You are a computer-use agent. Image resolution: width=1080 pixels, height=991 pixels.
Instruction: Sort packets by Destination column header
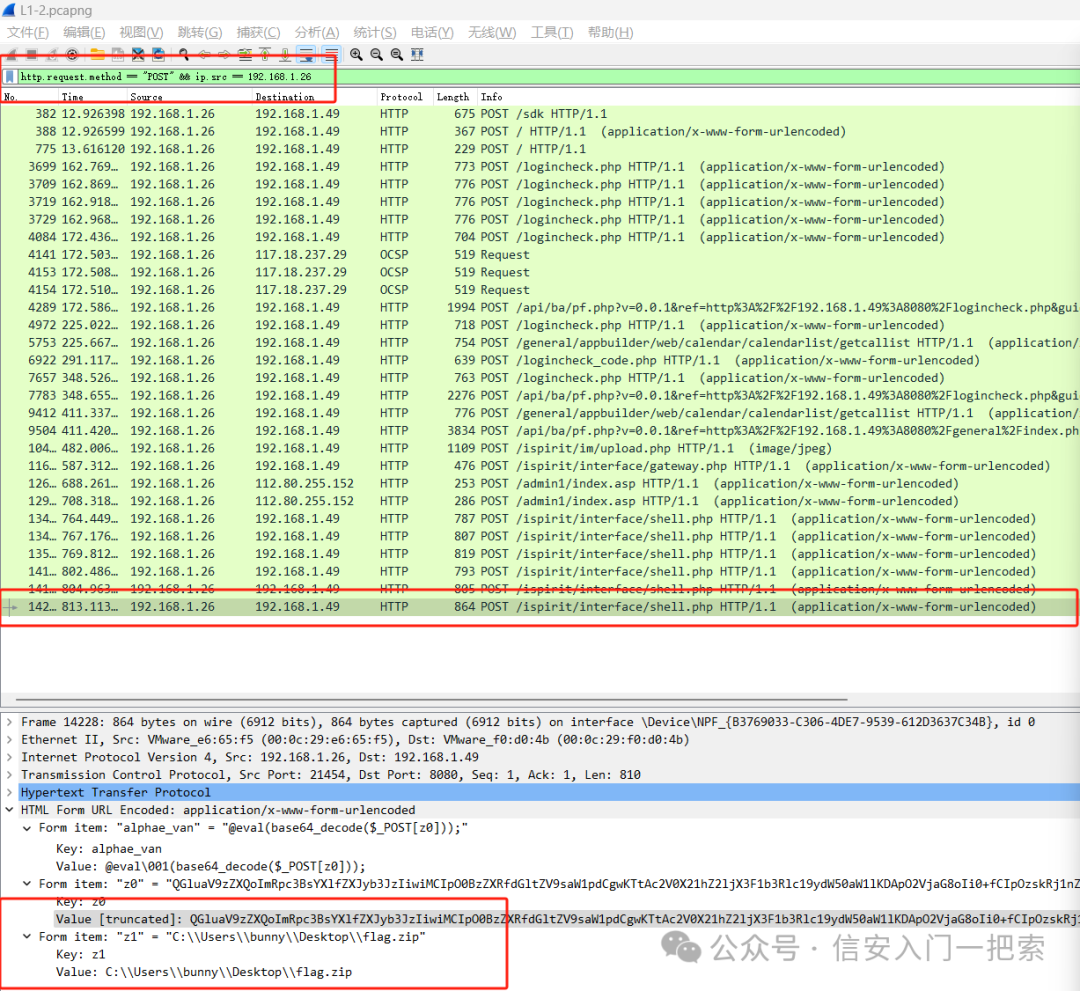[x=315, y=97]
